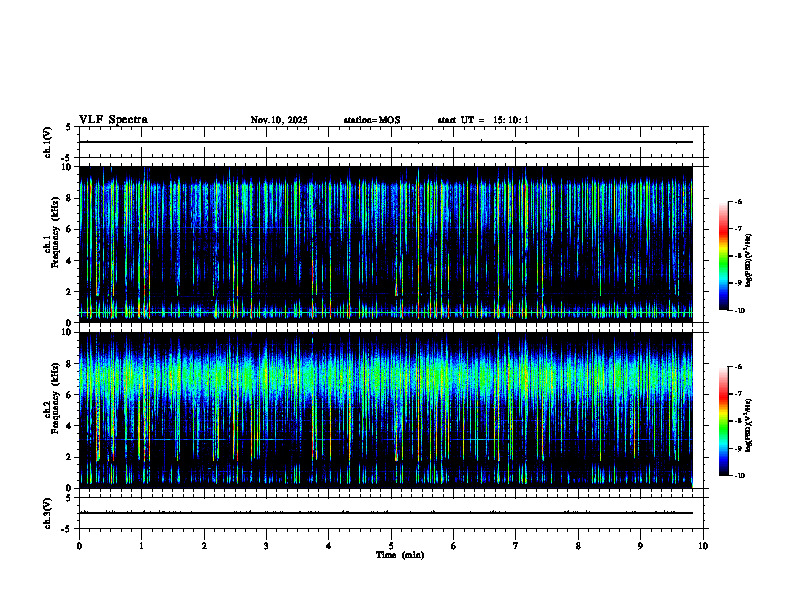792x612 pixels.
Task: Click the "-6" label on ch.1 color bar
Action: (738, 202)
